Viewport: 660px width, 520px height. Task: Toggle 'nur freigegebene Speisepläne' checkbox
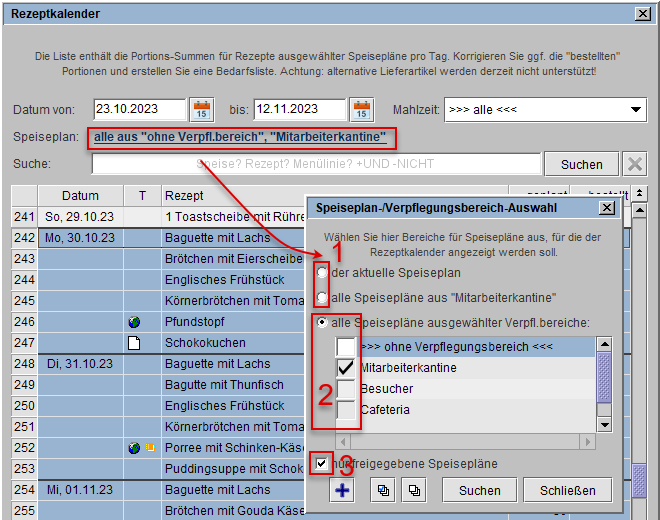click(x=319, y=464)
